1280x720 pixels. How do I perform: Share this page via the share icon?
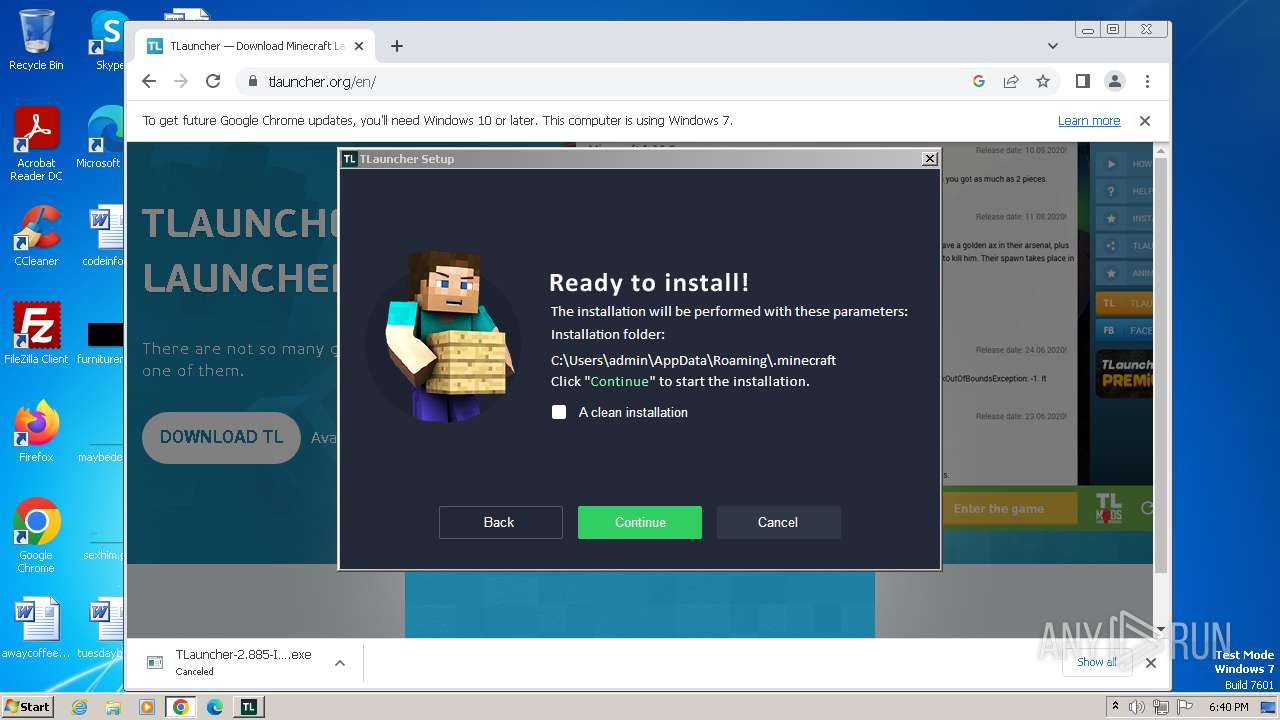pos(1011,81)
